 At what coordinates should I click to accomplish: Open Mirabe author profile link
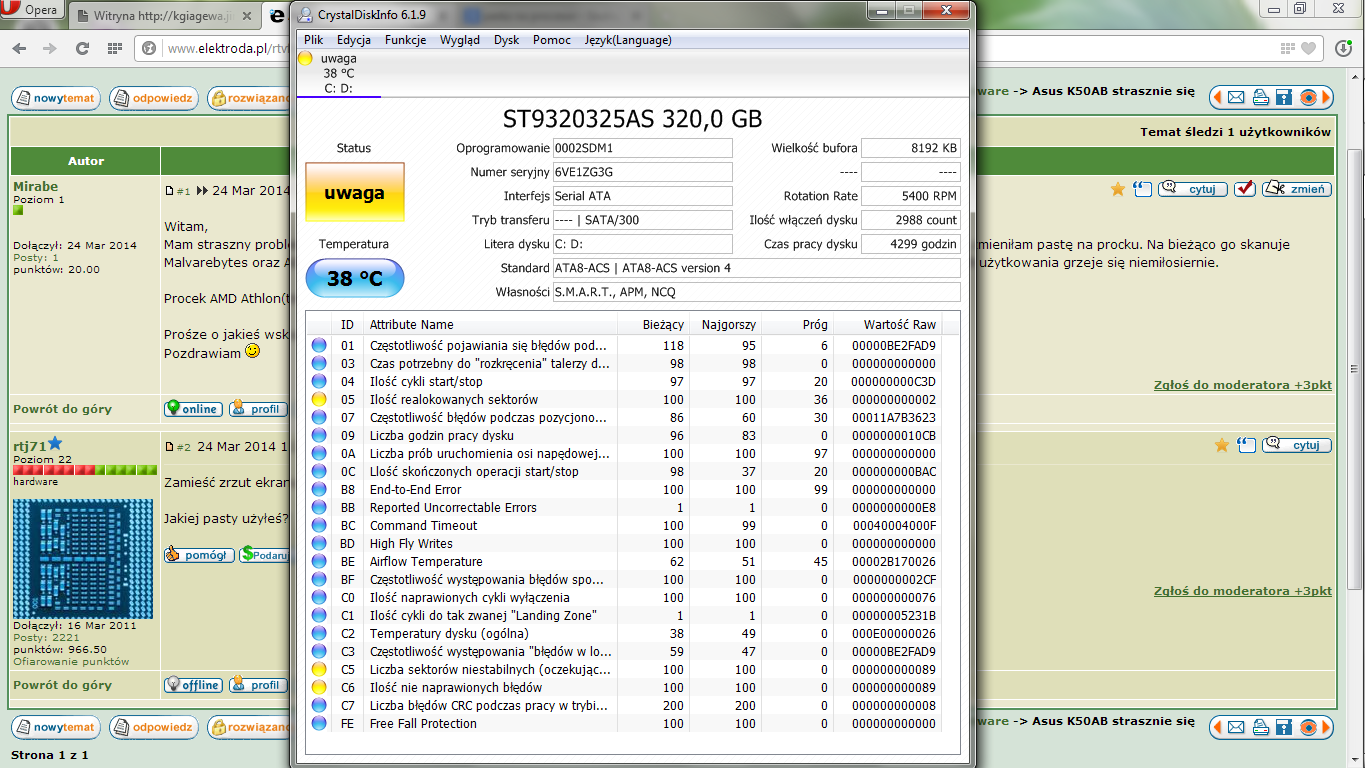pyautogui.click(x=36, y=186)
